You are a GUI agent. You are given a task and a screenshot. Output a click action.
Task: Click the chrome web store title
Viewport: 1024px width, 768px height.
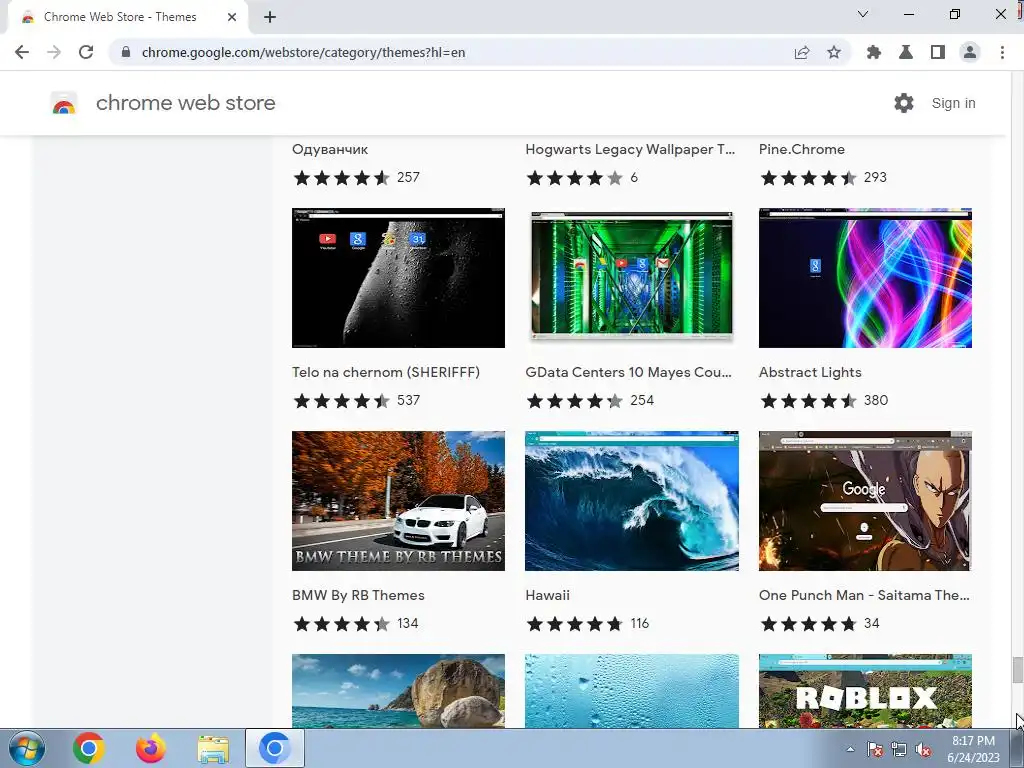[185, 103]
